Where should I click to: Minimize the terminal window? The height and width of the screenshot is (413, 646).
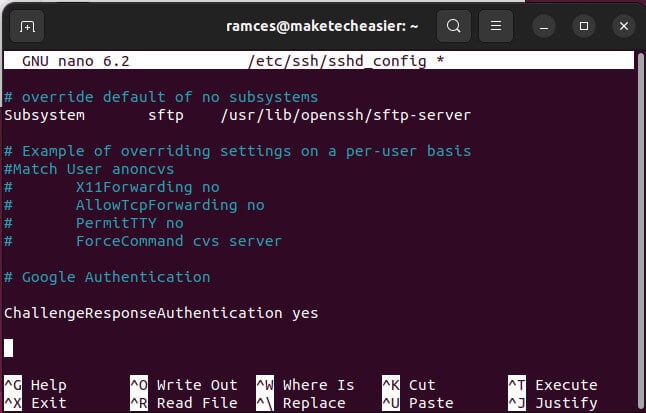point(544,26)
